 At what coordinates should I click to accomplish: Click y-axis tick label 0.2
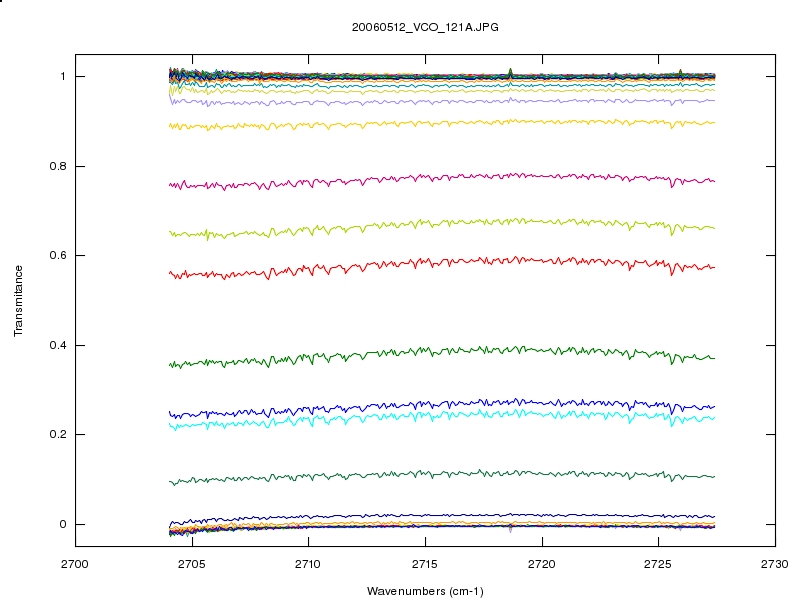click(x=58, y=434)
